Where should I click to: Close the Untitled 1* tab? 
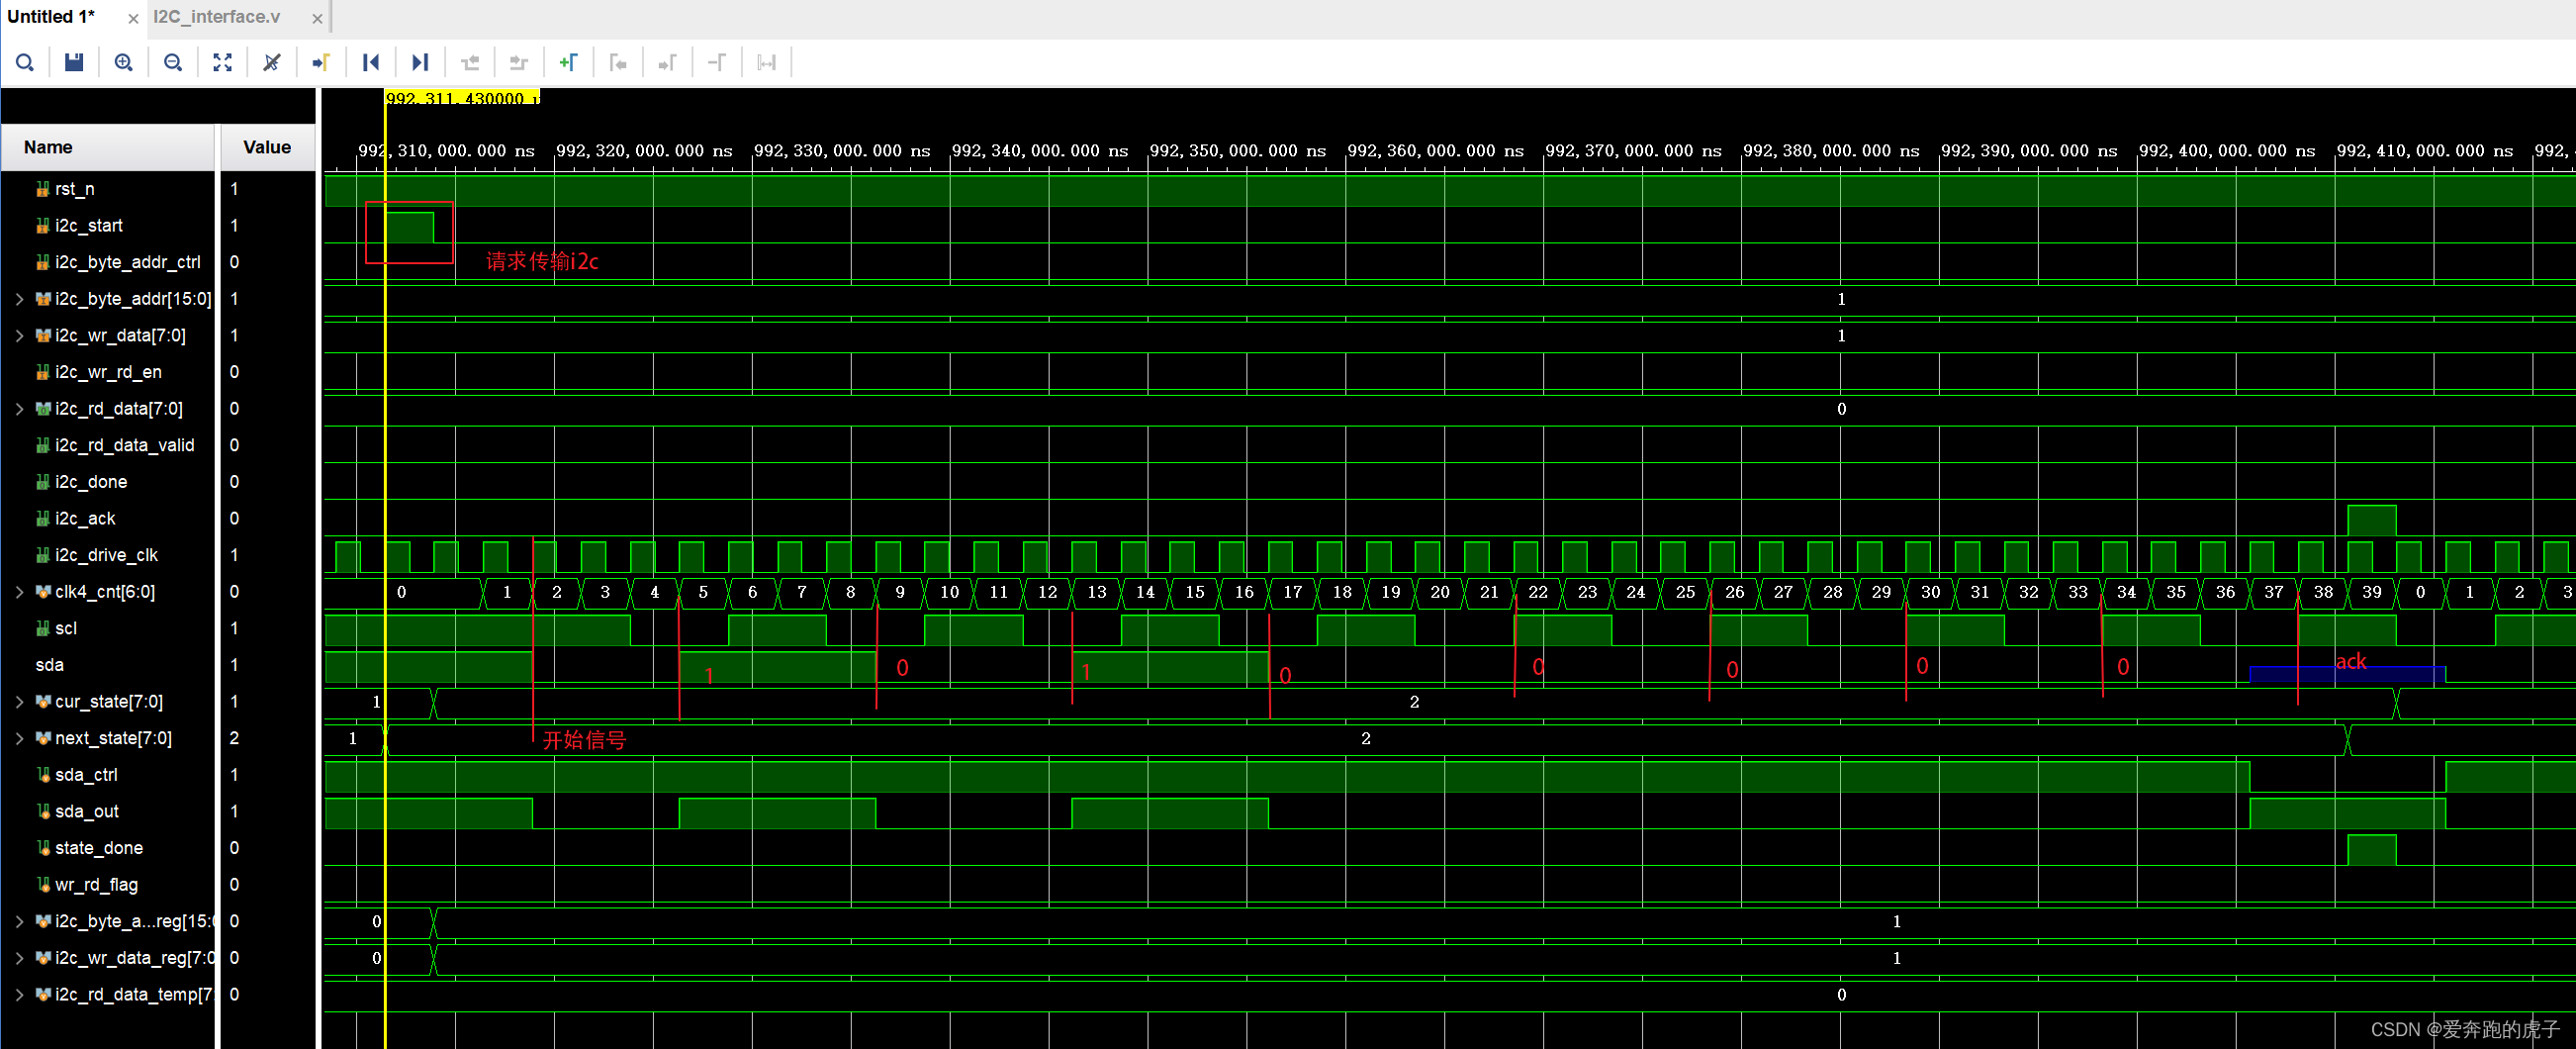click(x=133, y=18)
